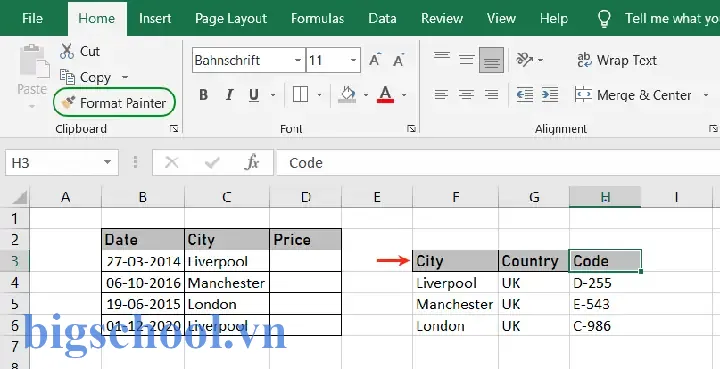The image size is (720, 369).
Task: Align text left
Action: click(x=441, y=95)
